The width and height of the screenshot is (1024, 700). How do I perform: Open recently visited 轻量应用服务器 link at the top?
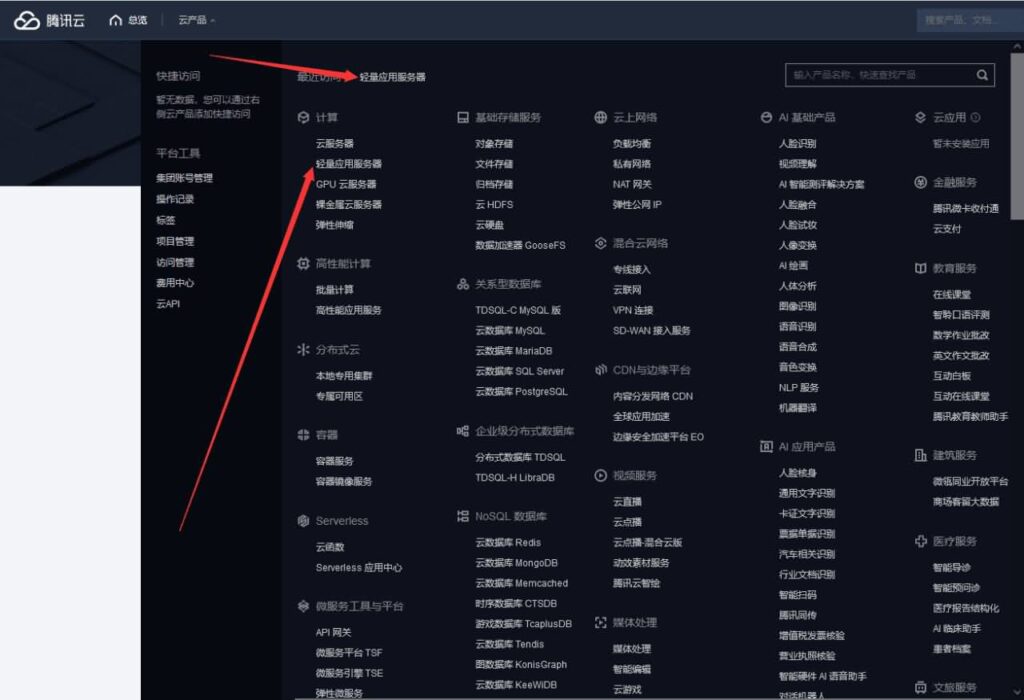(x=392, y=77)
